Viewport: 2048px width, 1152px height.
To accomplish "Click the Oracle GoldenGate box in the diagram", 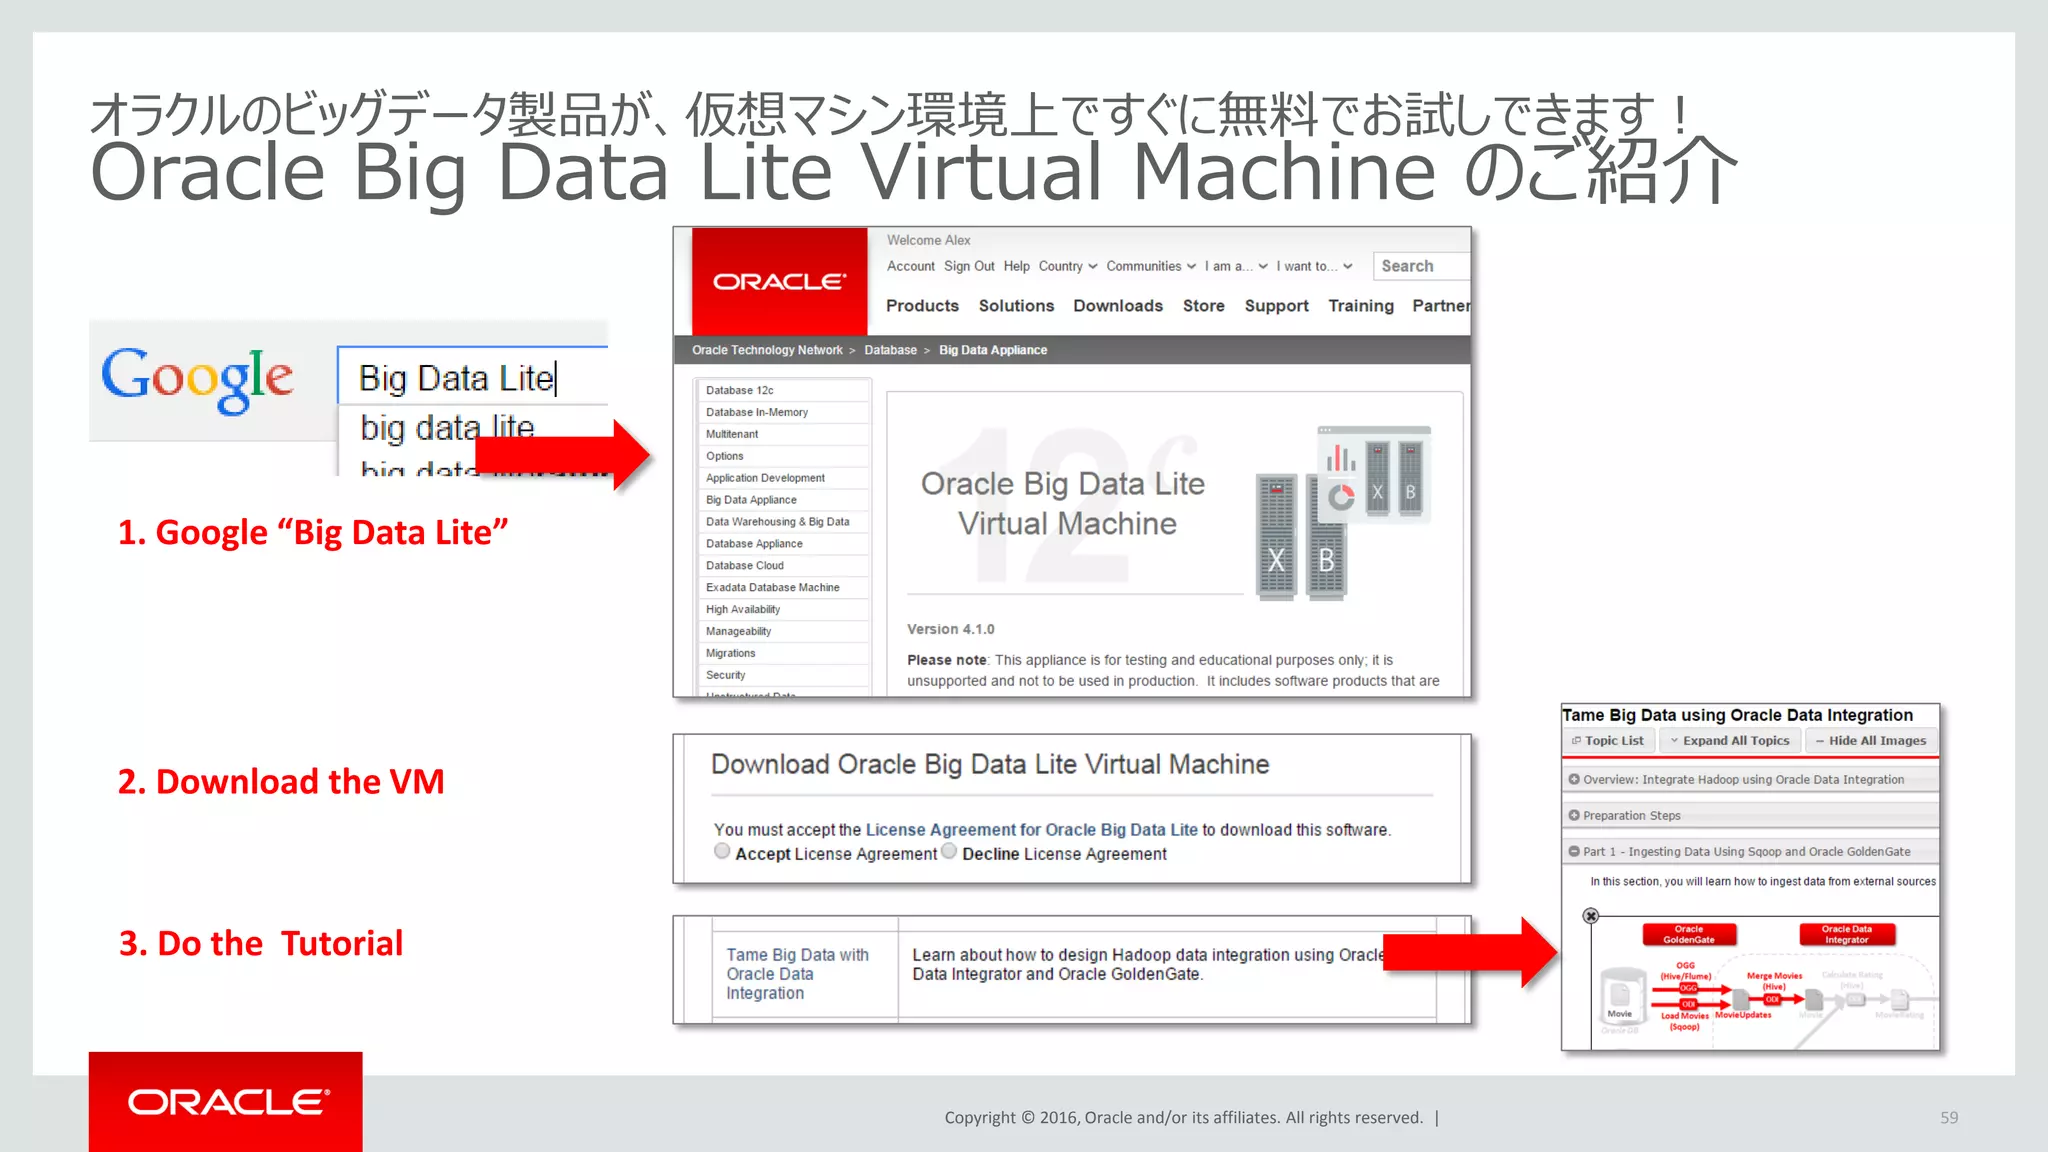I will [1689, 934].
